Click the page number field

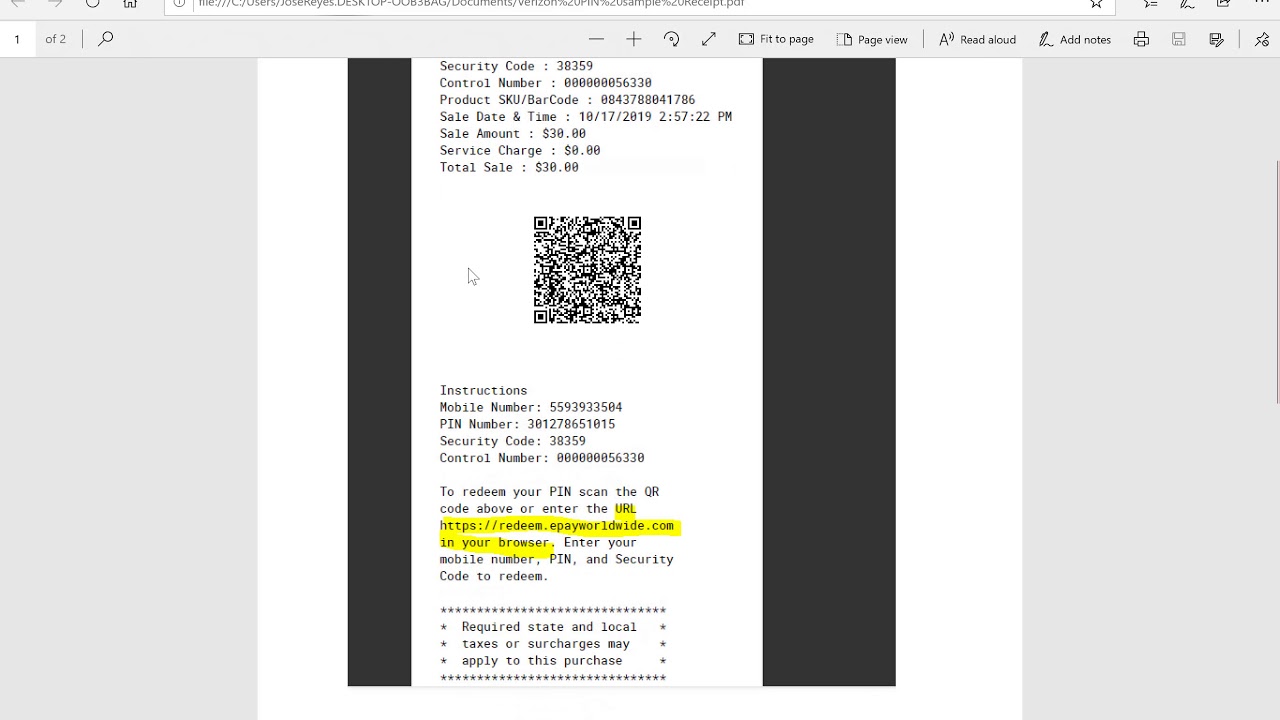pos(17,39)
